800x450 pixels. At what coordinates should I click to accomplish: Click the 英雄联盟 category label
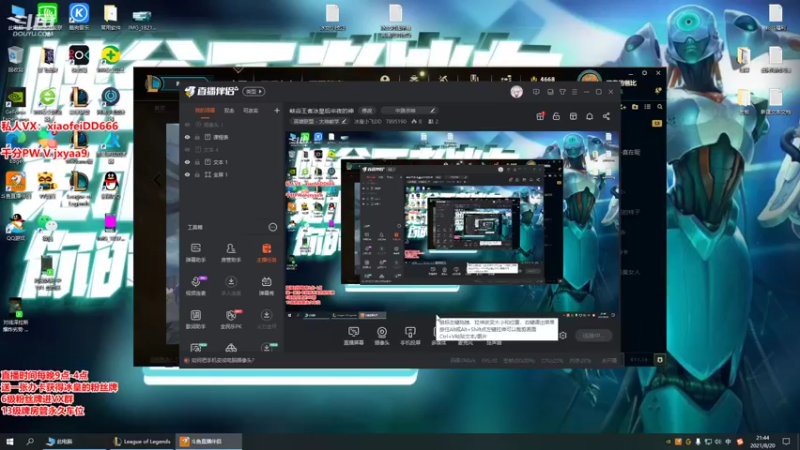click(316, 121)
